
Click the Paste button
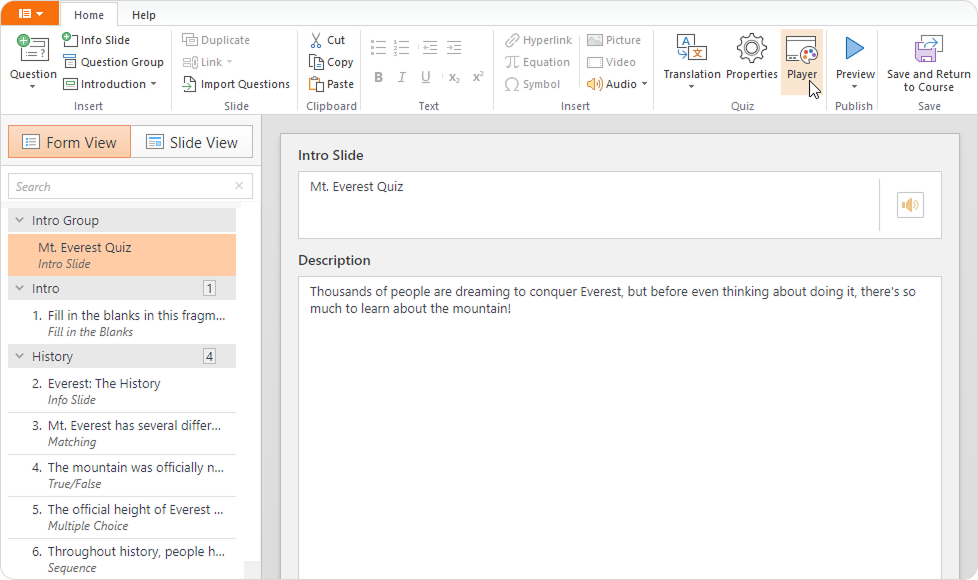click(x=331, y=84)
